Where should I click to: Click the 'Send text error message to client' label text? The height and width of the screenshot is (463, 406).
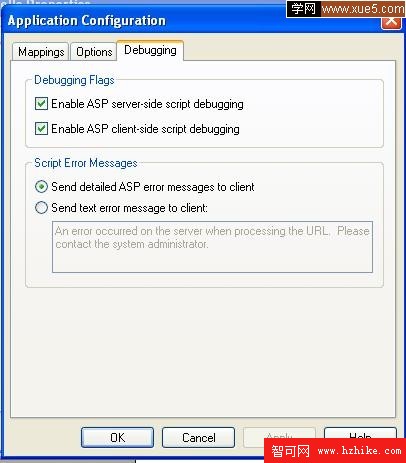129,208
